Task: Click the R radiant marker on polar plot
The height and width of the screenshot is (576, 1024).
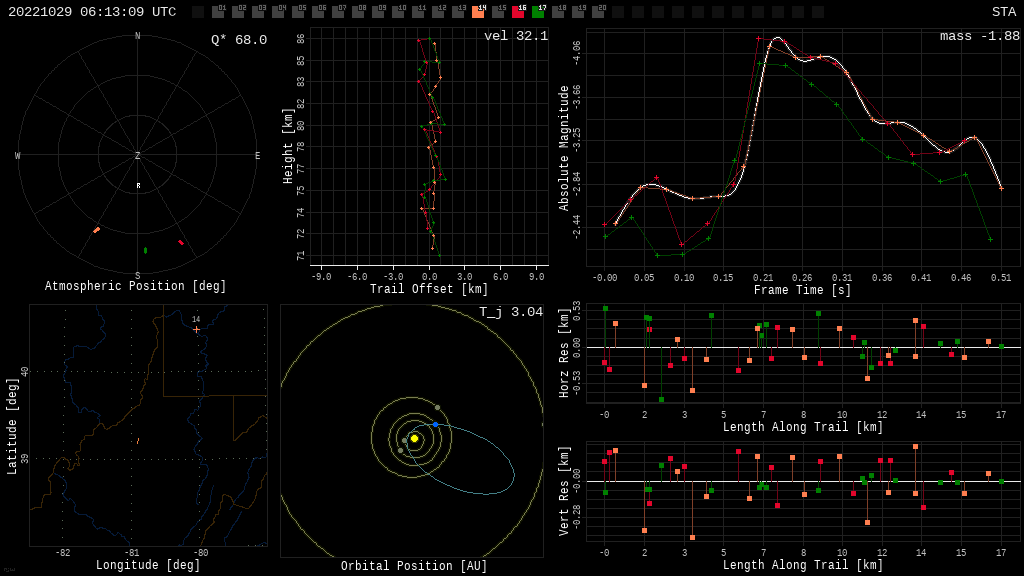Action: tap(138, 186)
